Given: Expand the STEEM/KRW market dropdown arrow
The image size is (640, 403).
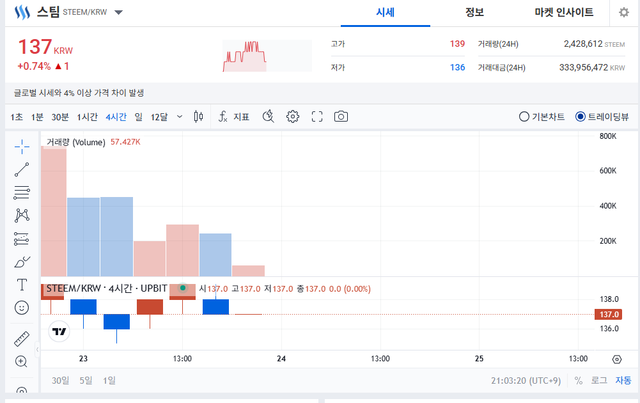Looking at the screenshot, I should [118, 12].
